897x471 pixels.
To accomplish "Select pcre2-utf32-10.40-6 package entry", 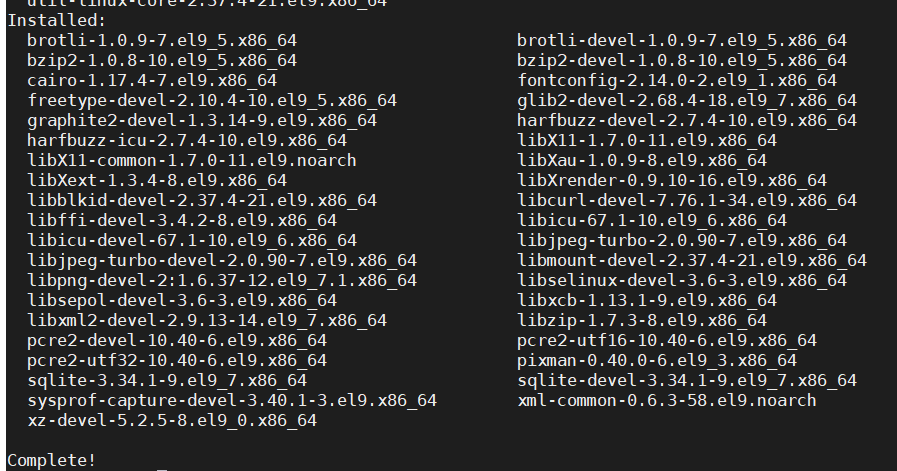I will coord(177,360).
